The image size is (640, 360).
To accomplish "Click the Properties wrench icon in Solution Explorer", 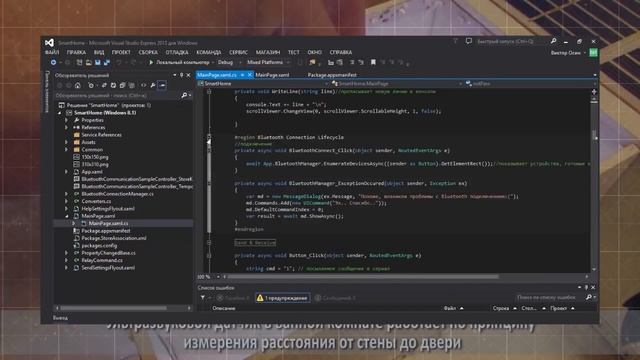I will coord(153,85).
